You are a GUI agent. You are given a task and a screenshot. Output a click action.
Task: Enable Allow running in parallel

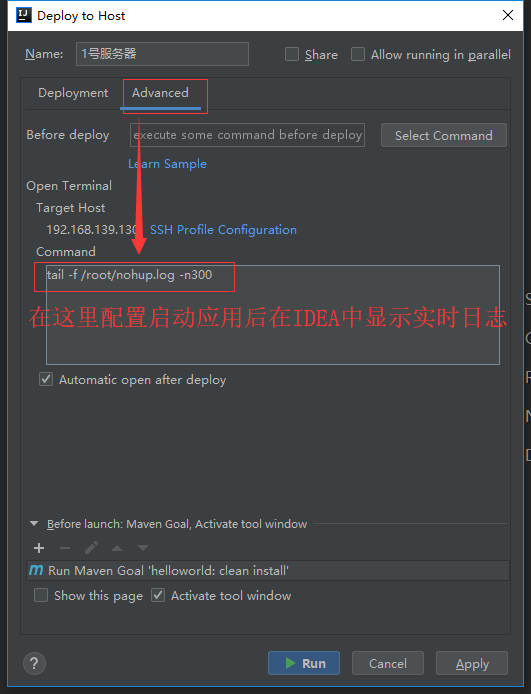[358, 54]
